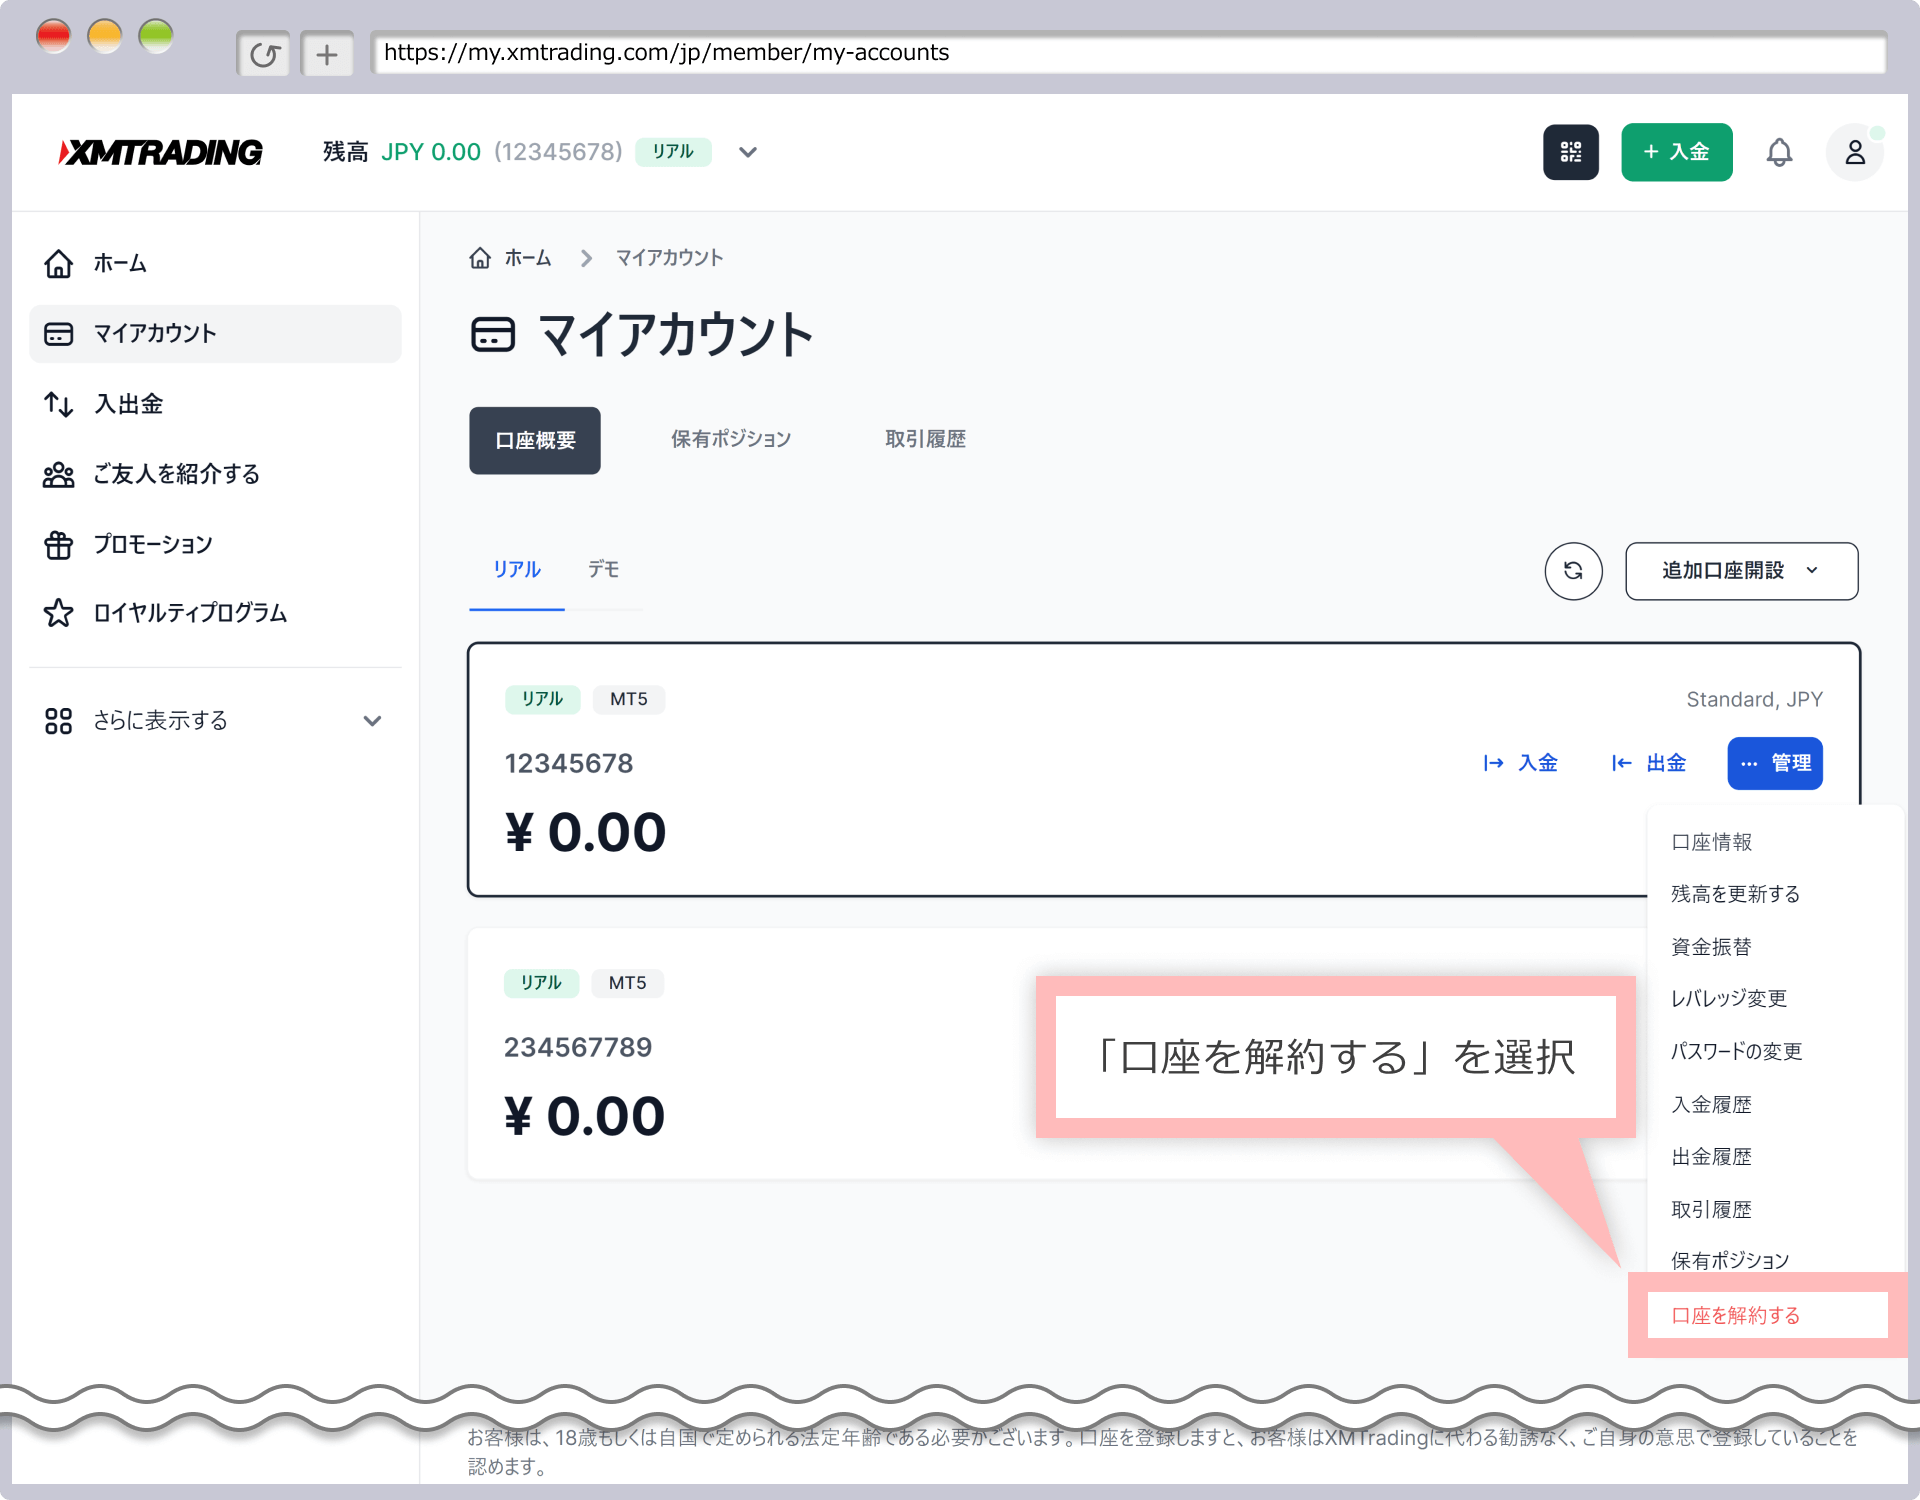Click 出金 link on account 12345678
This screenshot has height=1500, width=1920.
tap(1649, 763)
